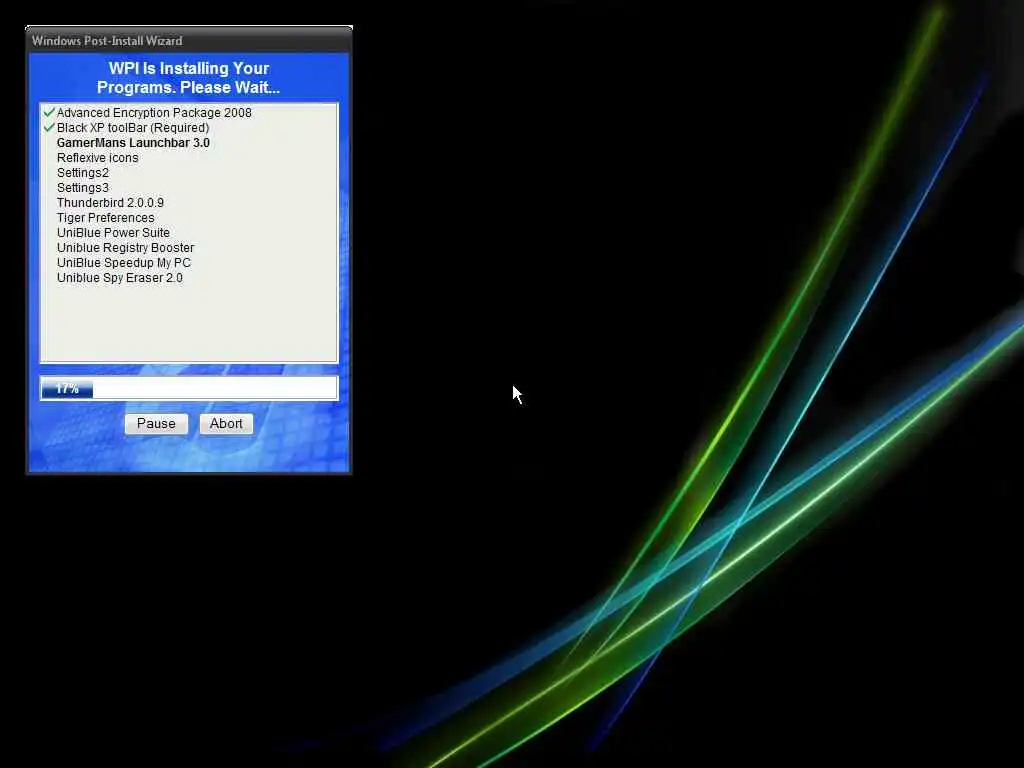This screenshot has height=768, width=1024.
Task: Click the Settings2 list item
Action: pyautogui.click(x=83, y=172)
